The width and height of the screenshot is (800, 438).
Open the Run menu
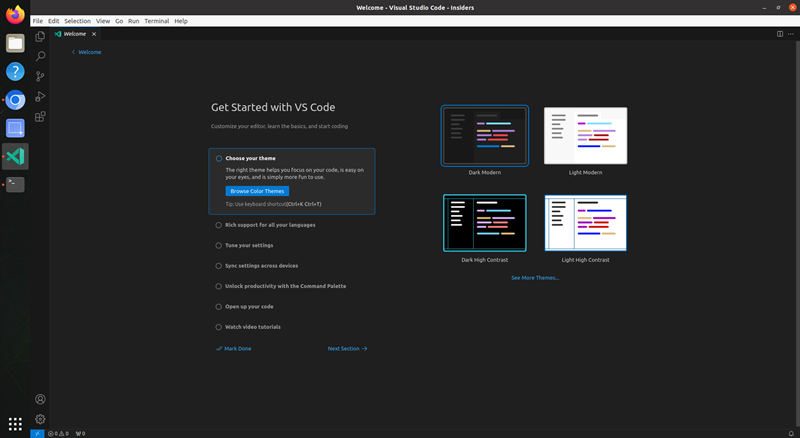134,21
